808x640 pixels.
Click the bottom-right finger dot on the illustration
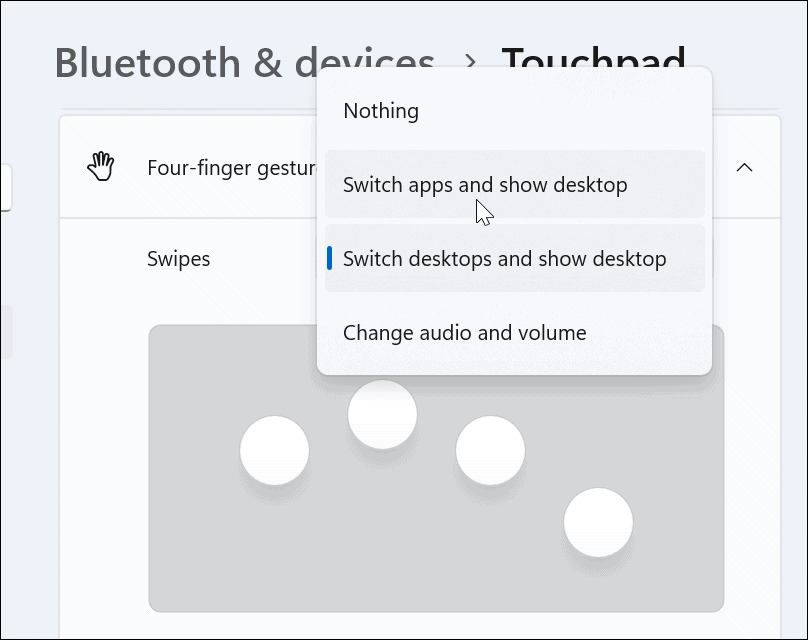pyautogui.click(x=598, y=521)
